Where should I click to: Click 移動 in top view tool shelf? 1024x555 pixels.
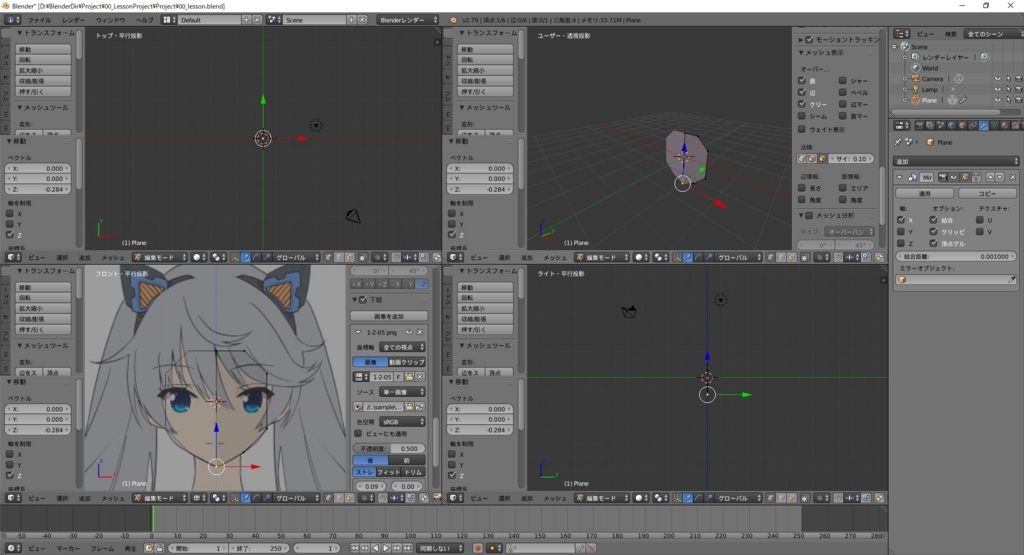point(43,49)
